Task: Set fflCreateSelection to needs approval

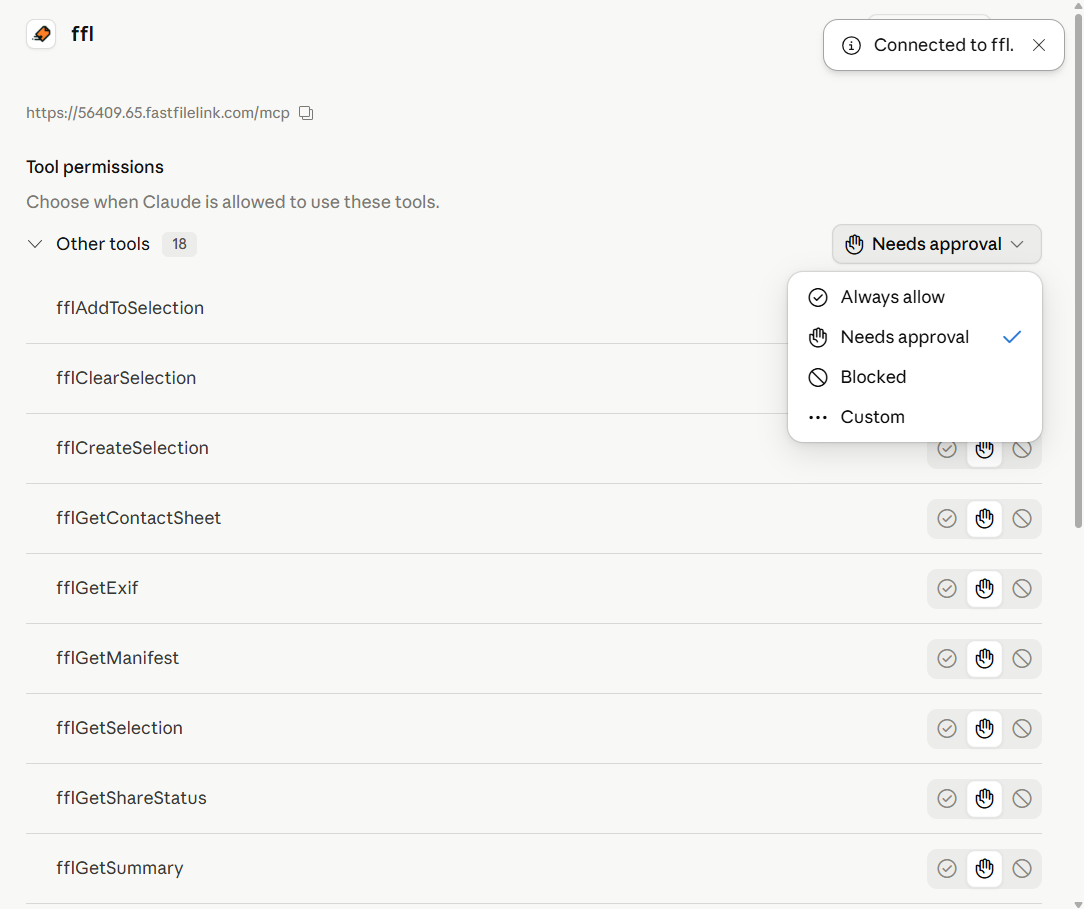Action: pos(984,451)
